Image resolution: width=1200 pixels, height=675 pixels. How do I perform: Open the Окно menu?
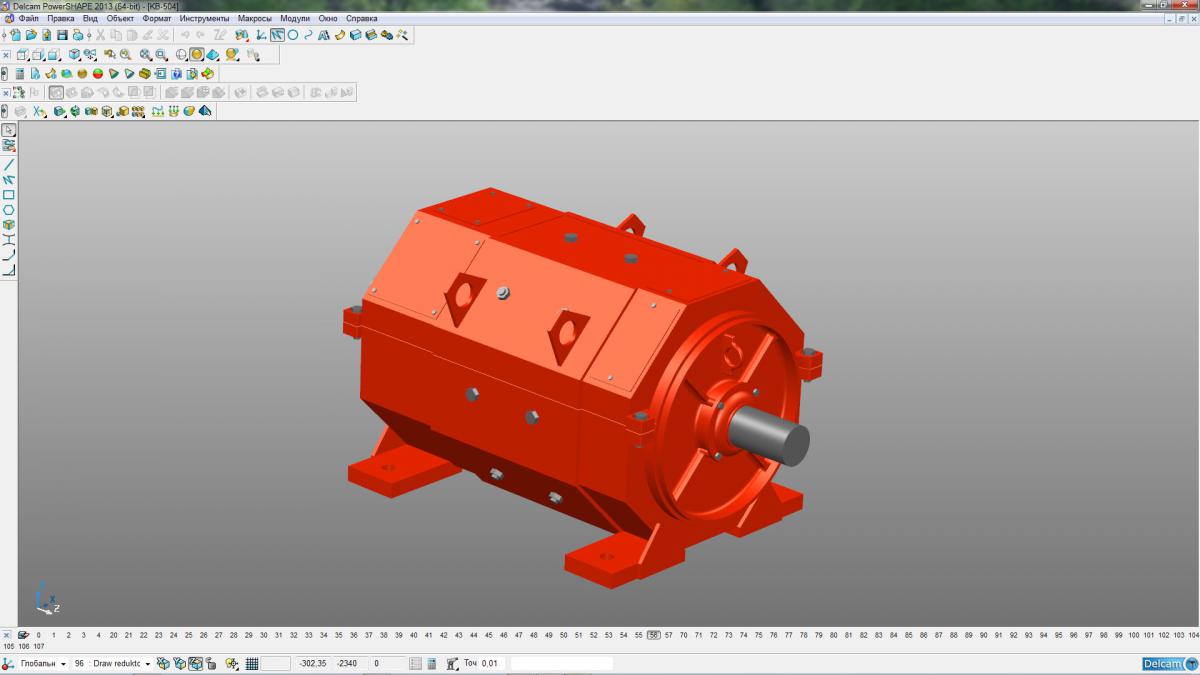pos(328,18)
